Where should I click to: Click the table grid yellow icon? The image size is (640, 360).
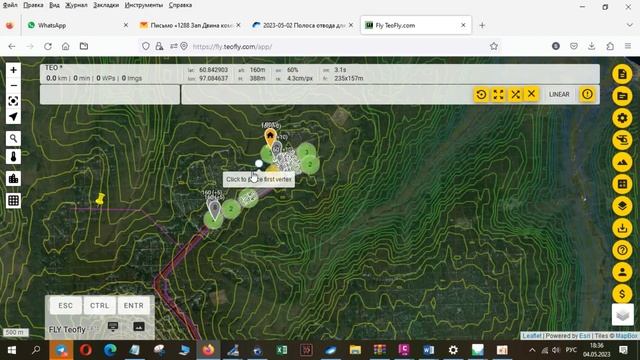coord(622,184)
